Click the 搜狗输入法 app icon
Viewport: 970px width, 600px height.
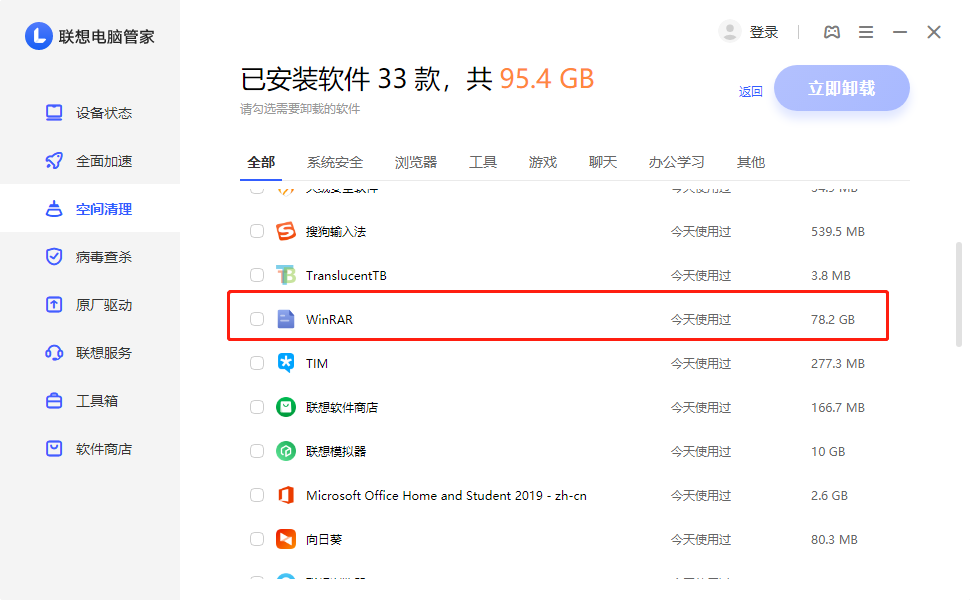[286, 231]
